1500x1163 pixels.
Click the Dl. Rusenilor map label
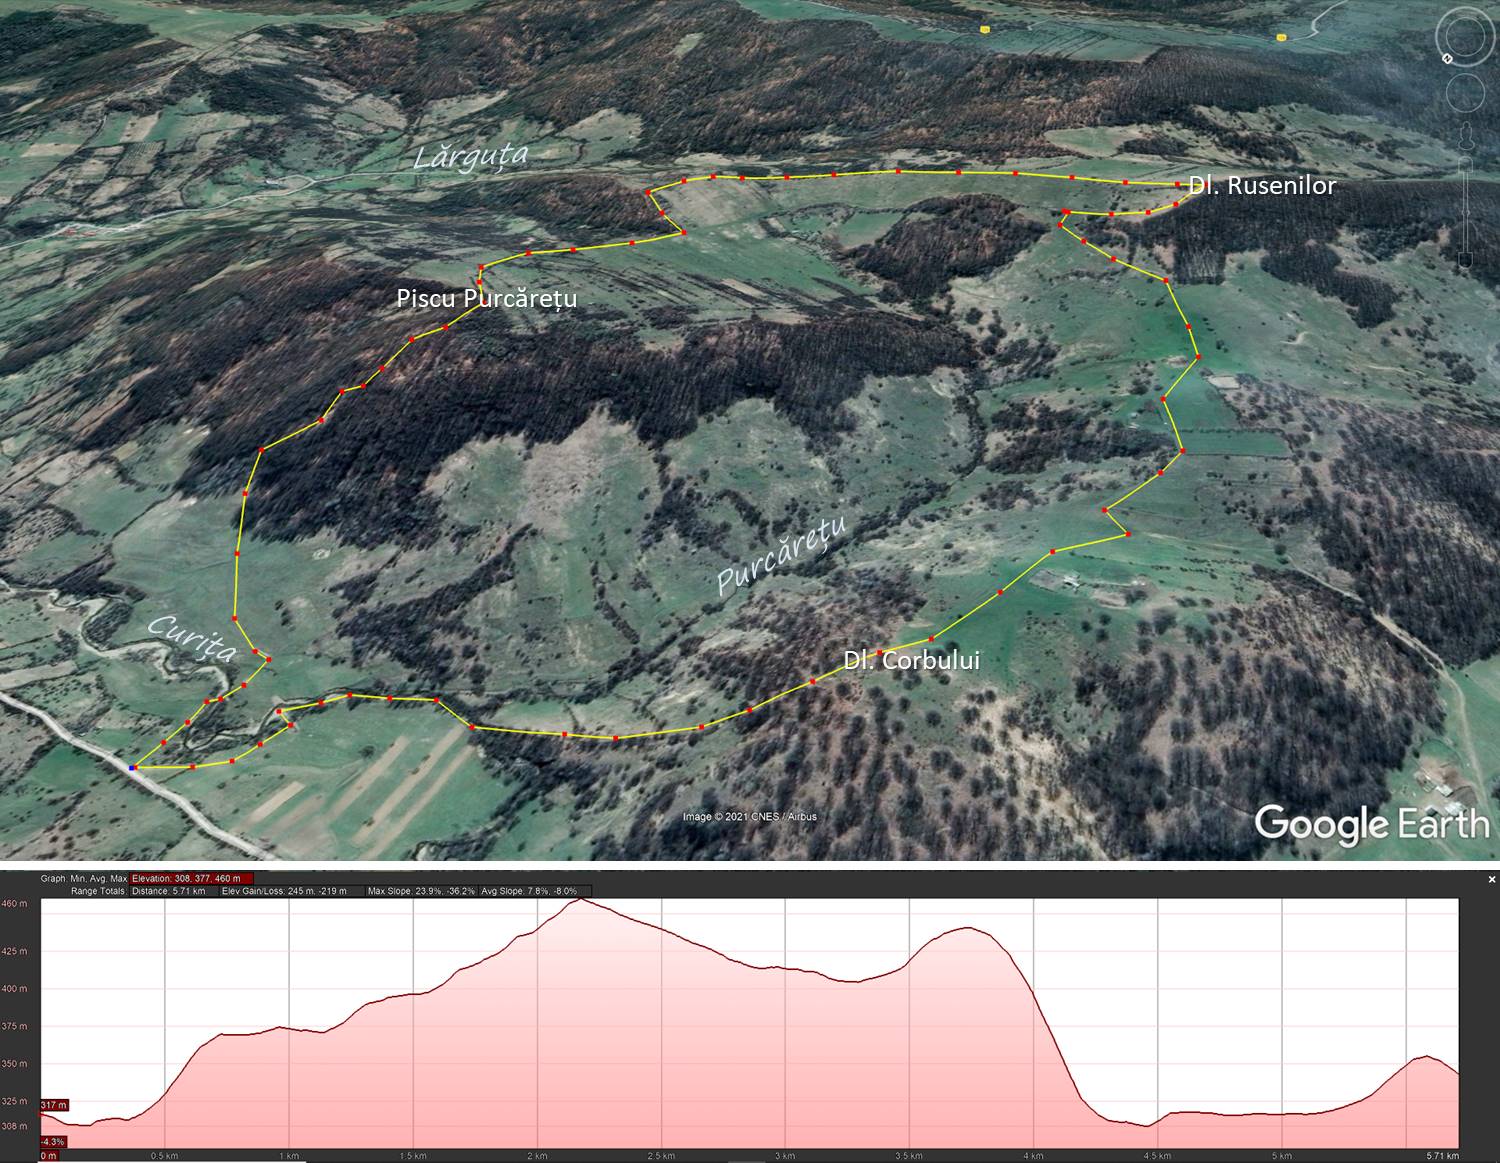click(1260, 185)
